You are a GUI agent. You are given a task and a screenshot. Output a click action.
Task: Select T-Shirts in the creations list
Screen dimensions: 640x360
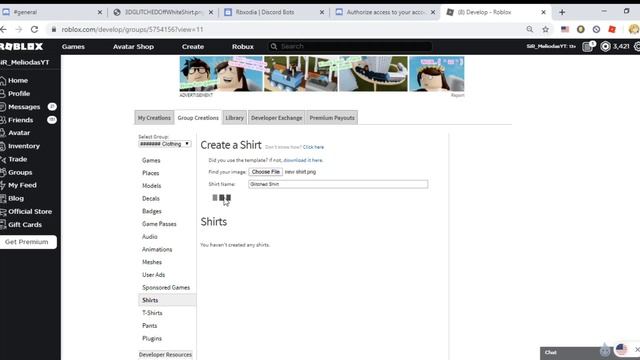(152, 313)
